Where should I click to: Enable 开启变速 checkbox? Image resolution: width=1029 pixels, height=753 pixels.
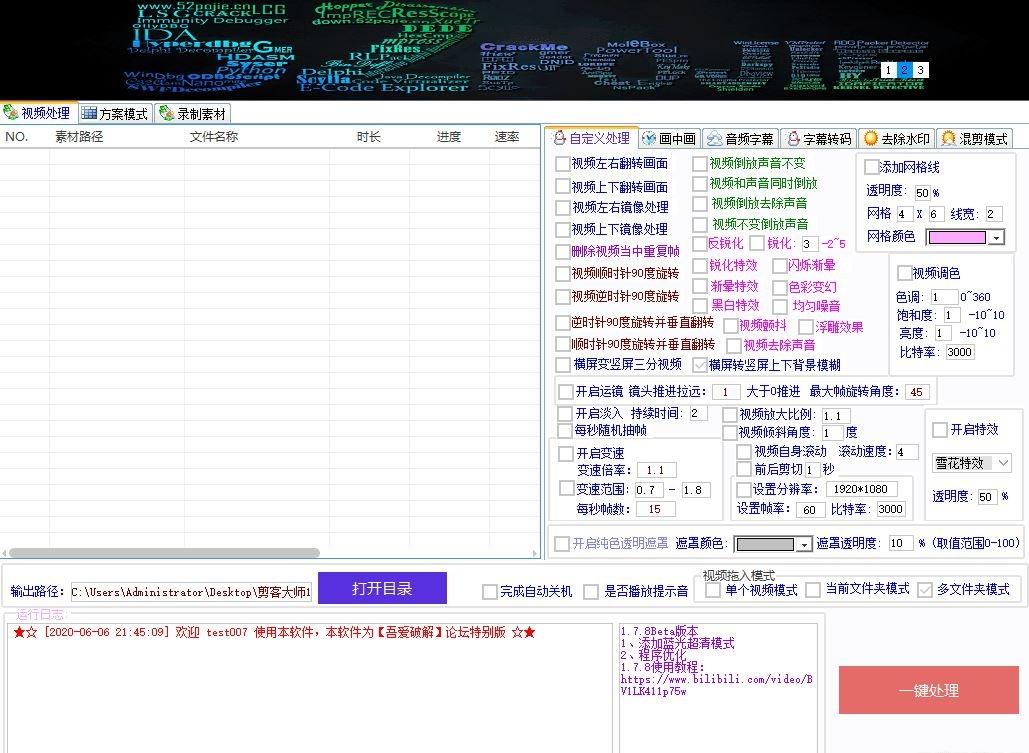point(566,454)
